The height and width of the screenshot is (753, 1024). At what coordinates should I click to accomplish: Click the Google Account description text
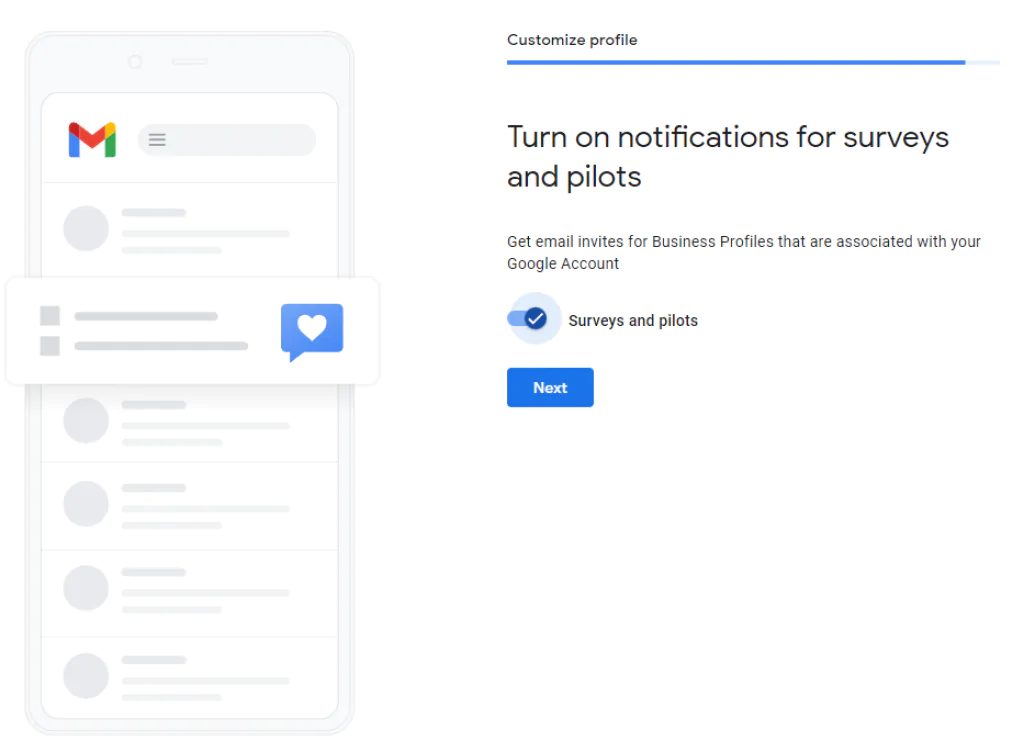tap(744, 253)
